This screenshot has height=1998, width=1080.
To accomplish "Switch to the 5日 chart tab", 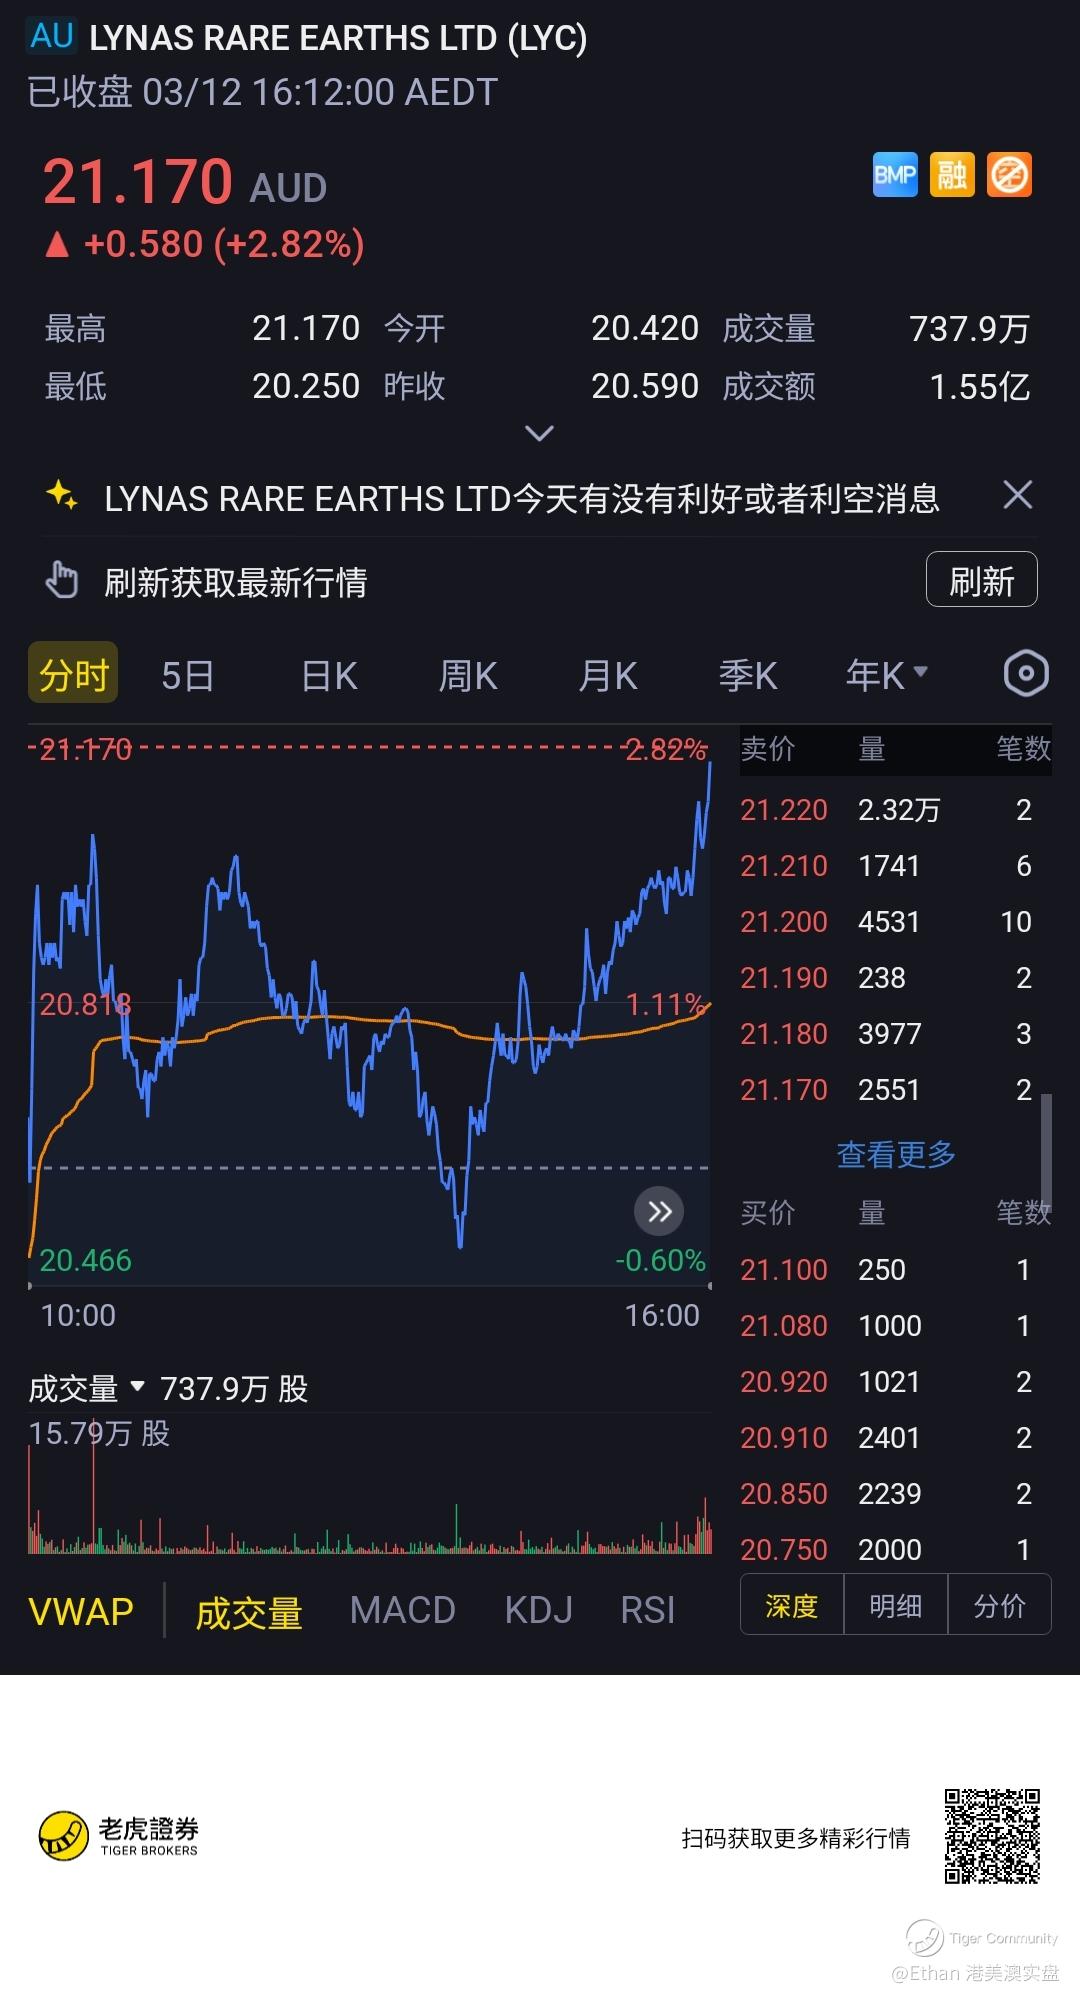I will [x=188, y=676].
